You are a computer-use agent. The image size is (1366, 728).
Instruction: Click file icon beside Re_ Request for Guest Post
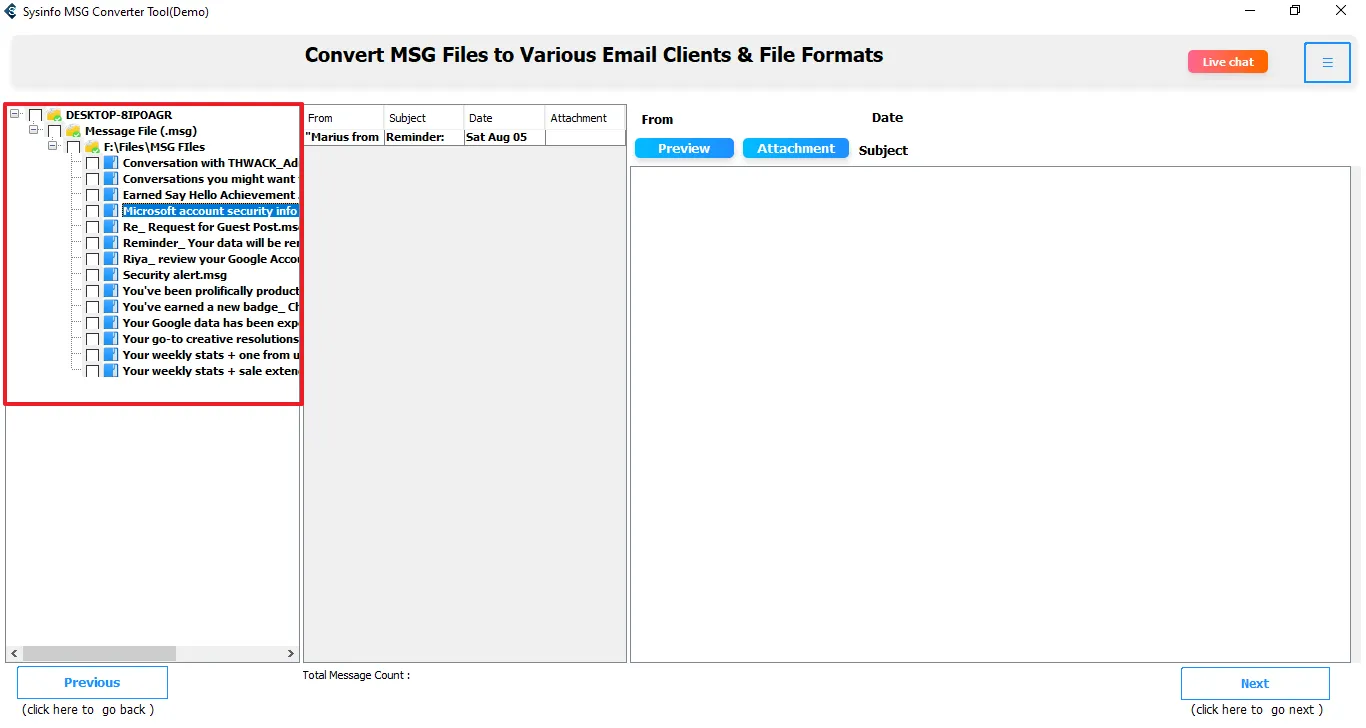(x=111, y=227)
